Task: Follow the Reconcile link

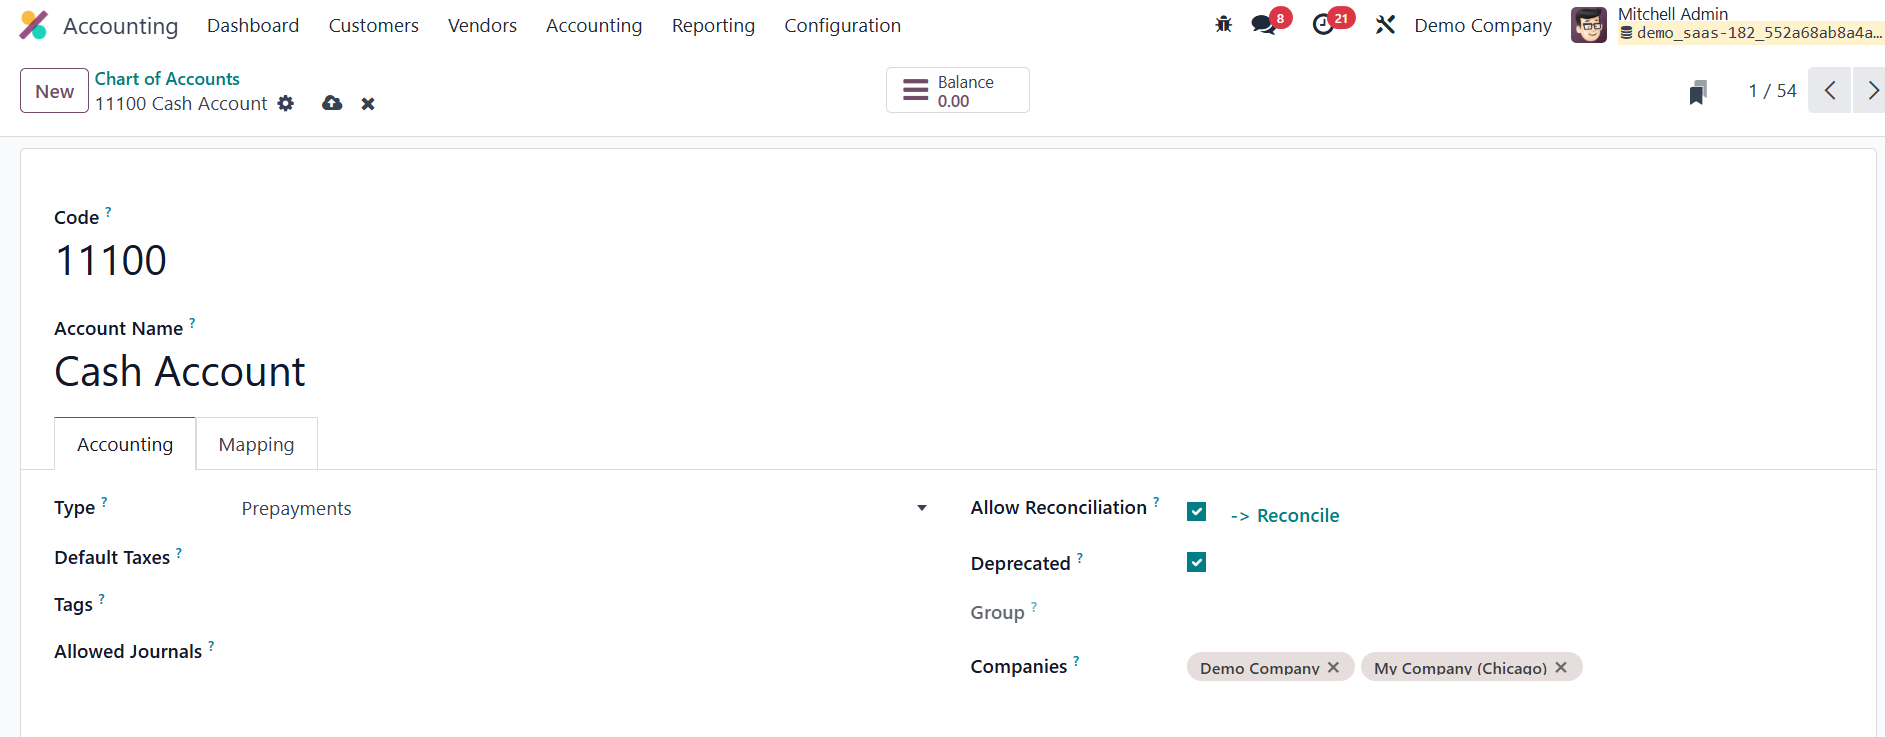Action: coord(1297,516)
